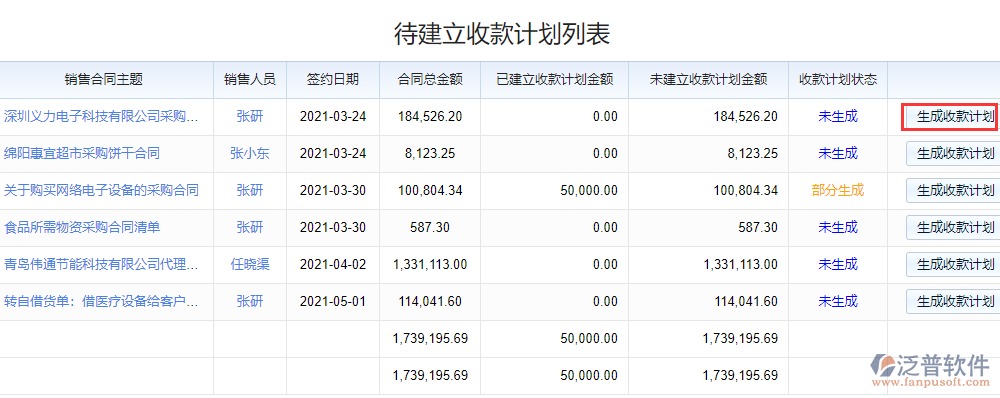Click salesperson 张研 in 深圳义力 row
The width and height of the screenshot is (1000, 398).
tap(249, 117)
